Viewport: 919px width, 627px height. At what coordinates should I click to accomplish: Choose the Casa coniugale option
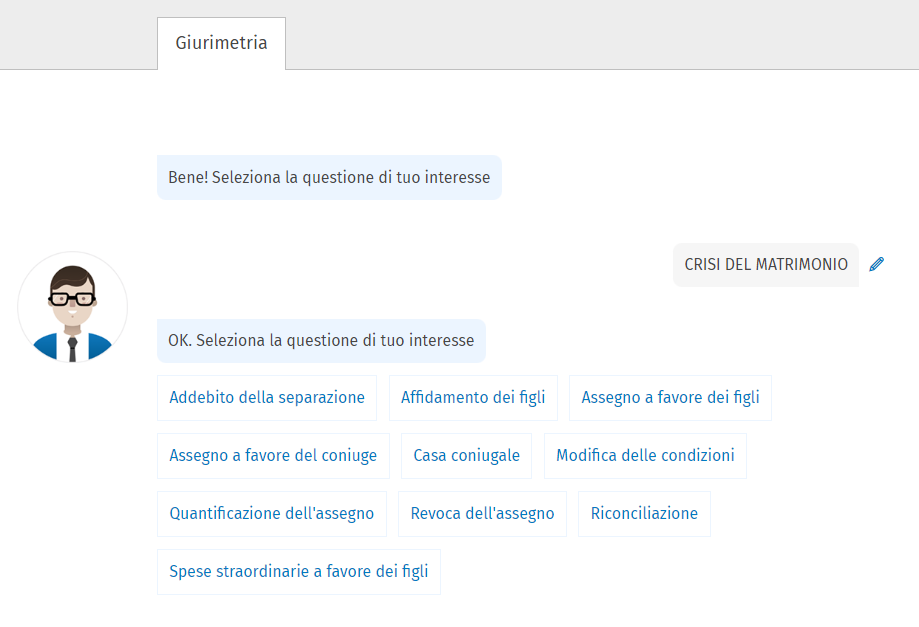coord(467,456)
